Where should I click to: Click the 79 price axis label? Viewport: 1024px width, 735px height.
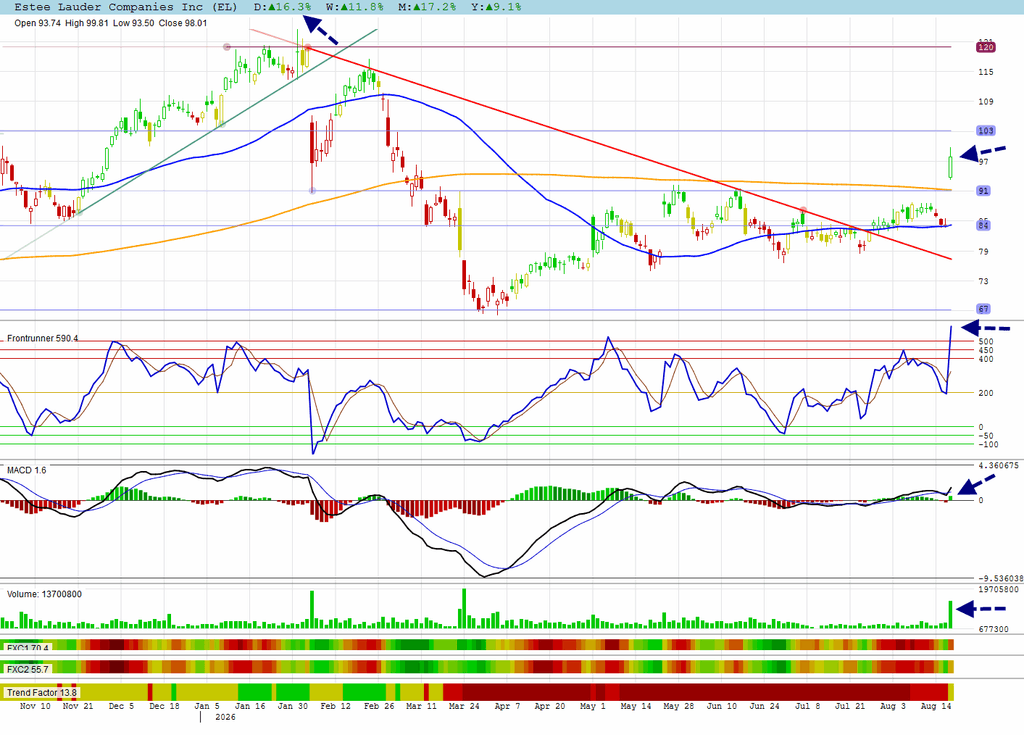click(983, 251)
